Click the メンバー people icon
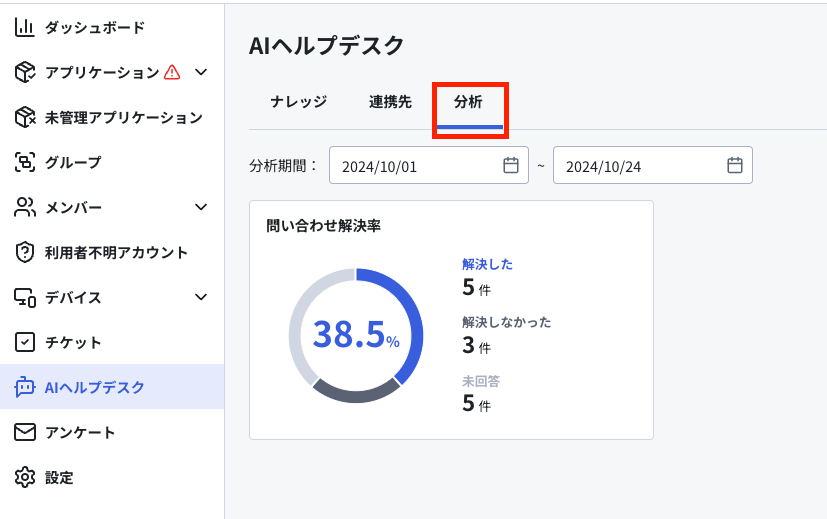Viewport: 827px width, 519px height. (x=24, y=207)
